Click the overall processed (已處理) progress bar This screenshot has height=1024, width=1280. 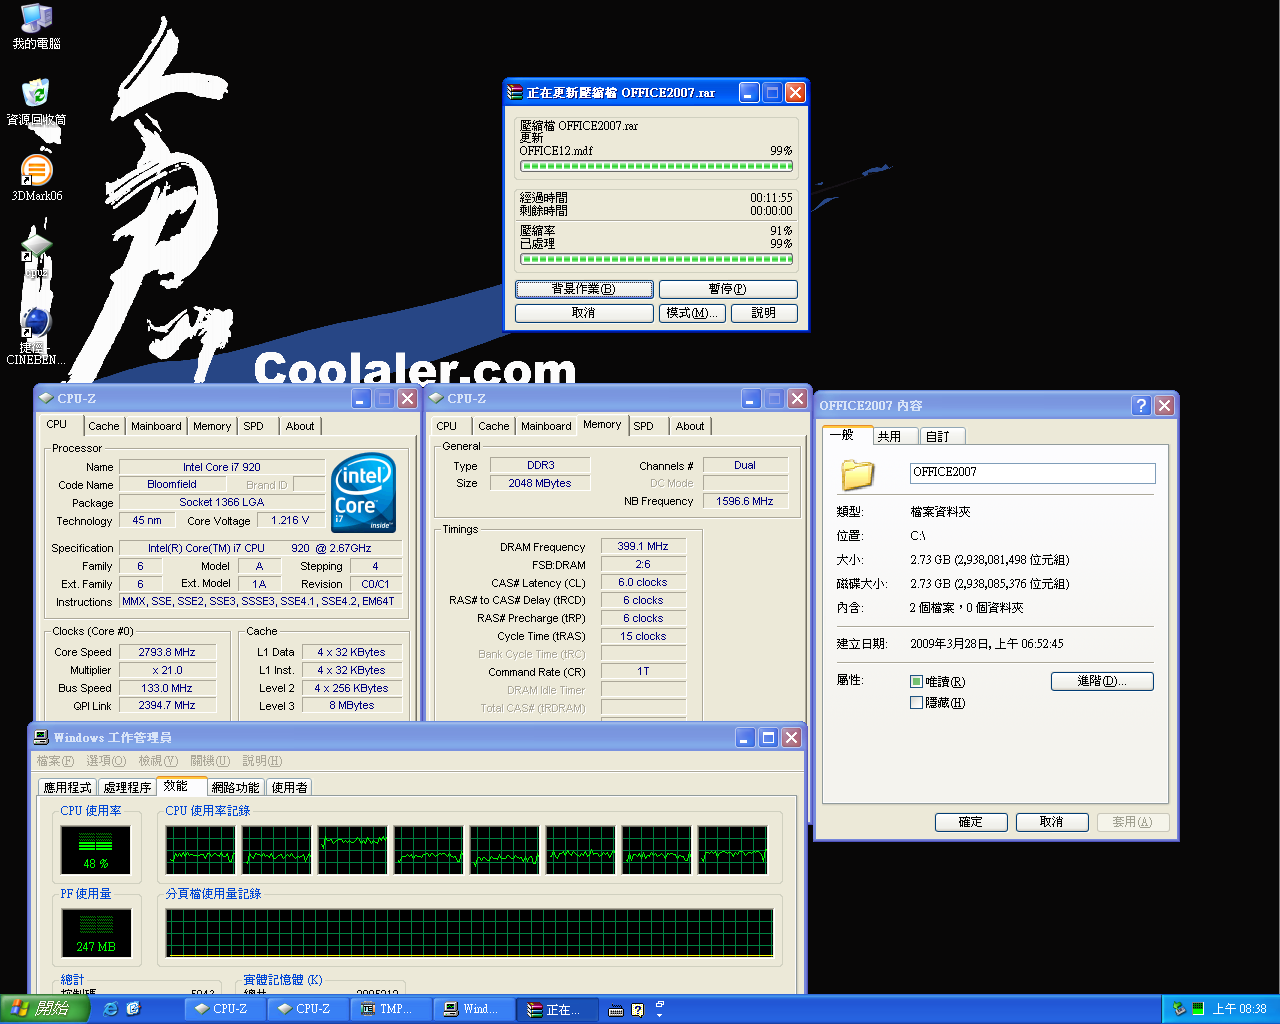click(x=656, y=259)
